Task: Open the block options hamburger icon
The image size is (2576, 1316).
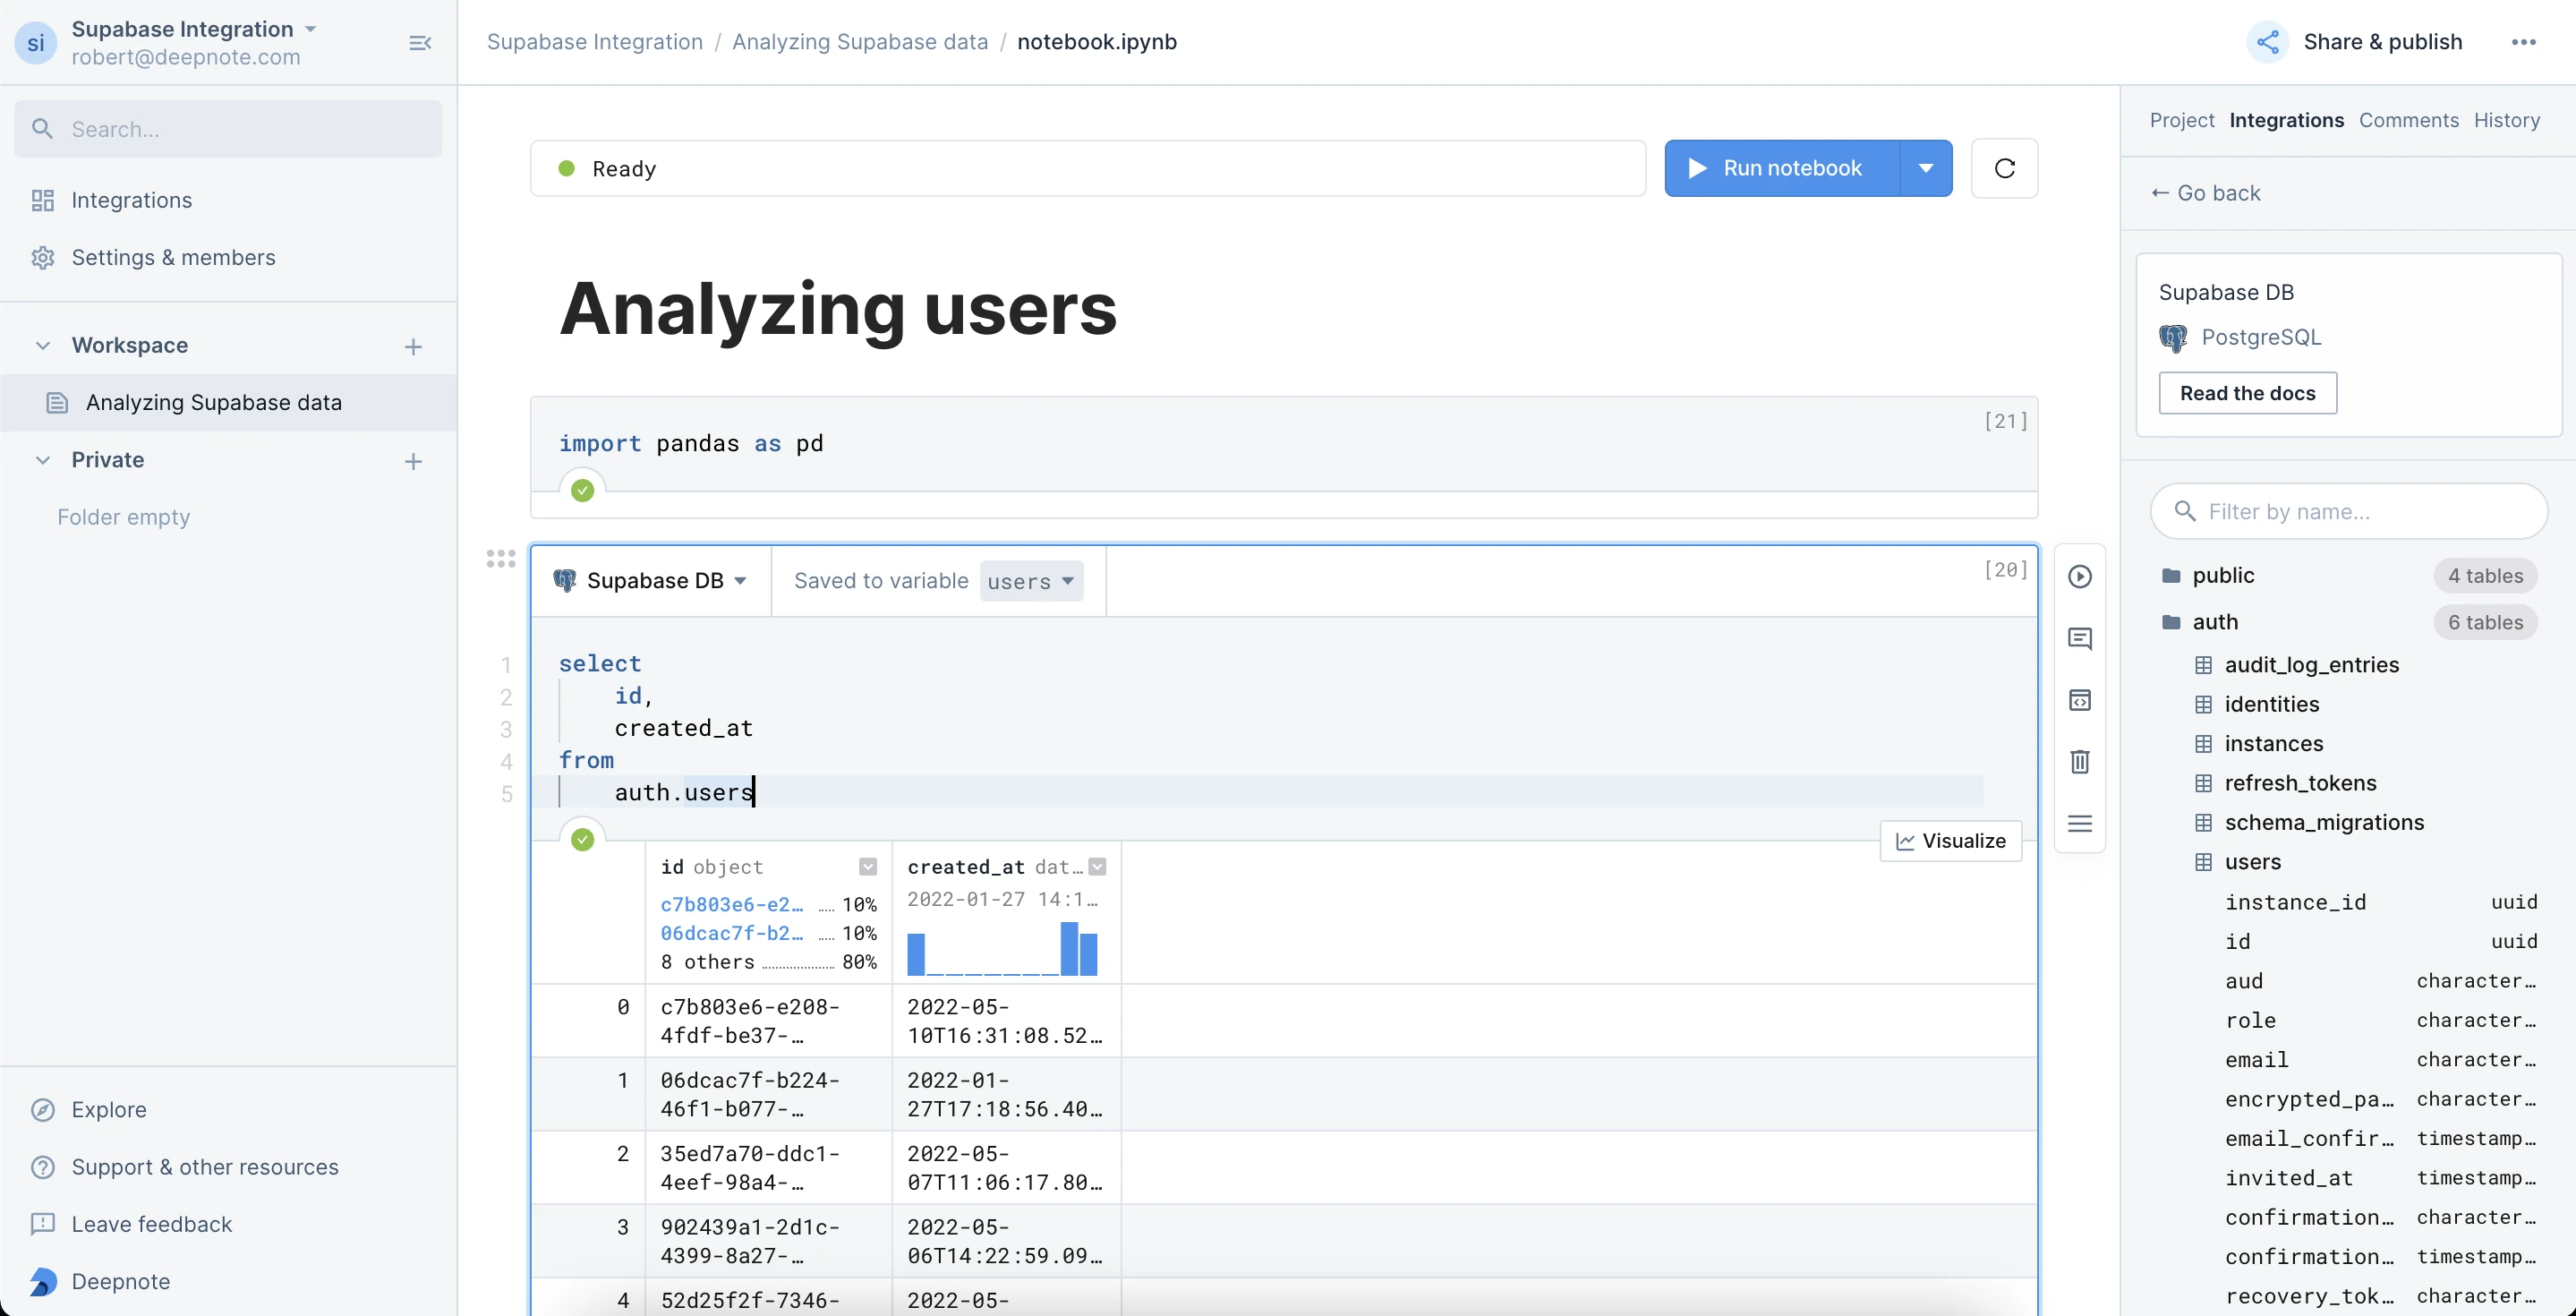Action: coord(2079,823)
